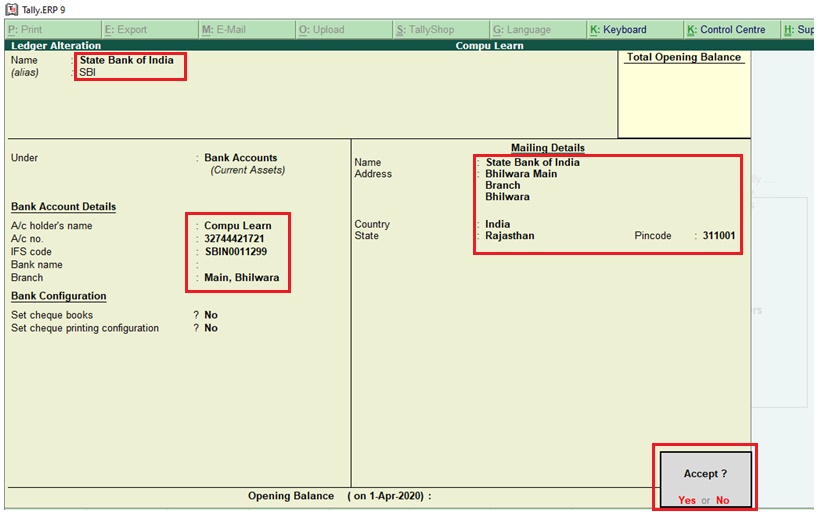
Task: Open the O: Upload menu
Action: pyautogui.click(x=344, y=30)
